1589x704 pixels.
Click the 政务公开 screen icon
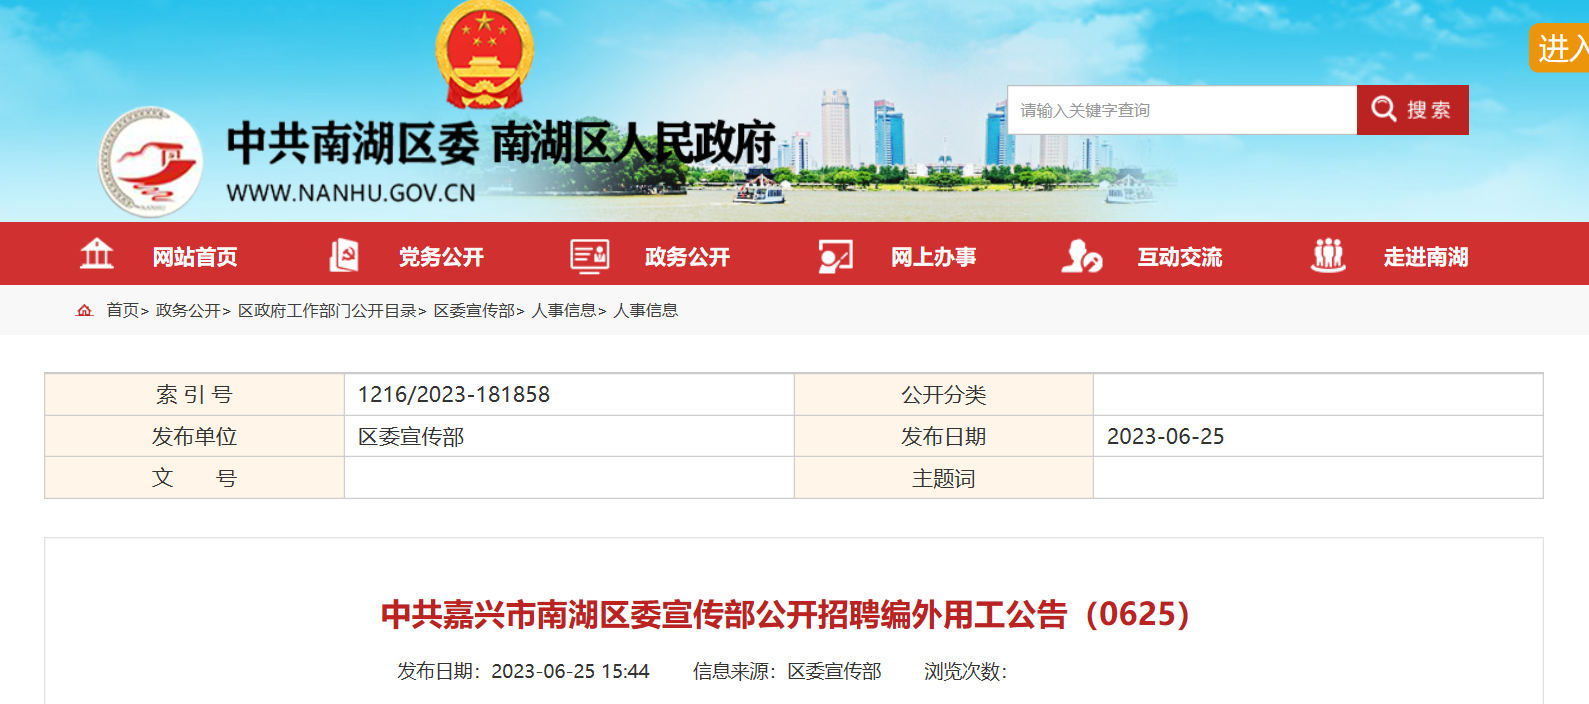(x=590, y=256)
